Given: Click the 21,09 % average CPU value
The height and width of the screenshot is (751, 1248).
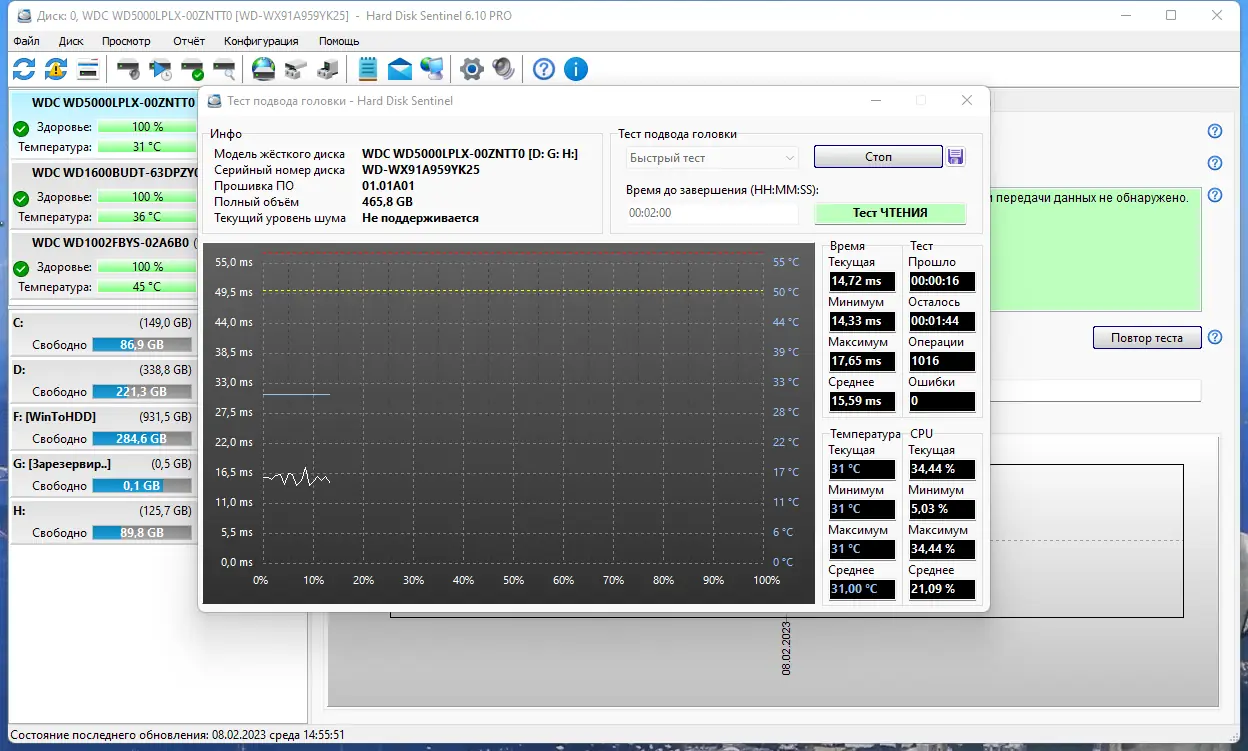Looking at the screenshot, I should click(941, 589).
